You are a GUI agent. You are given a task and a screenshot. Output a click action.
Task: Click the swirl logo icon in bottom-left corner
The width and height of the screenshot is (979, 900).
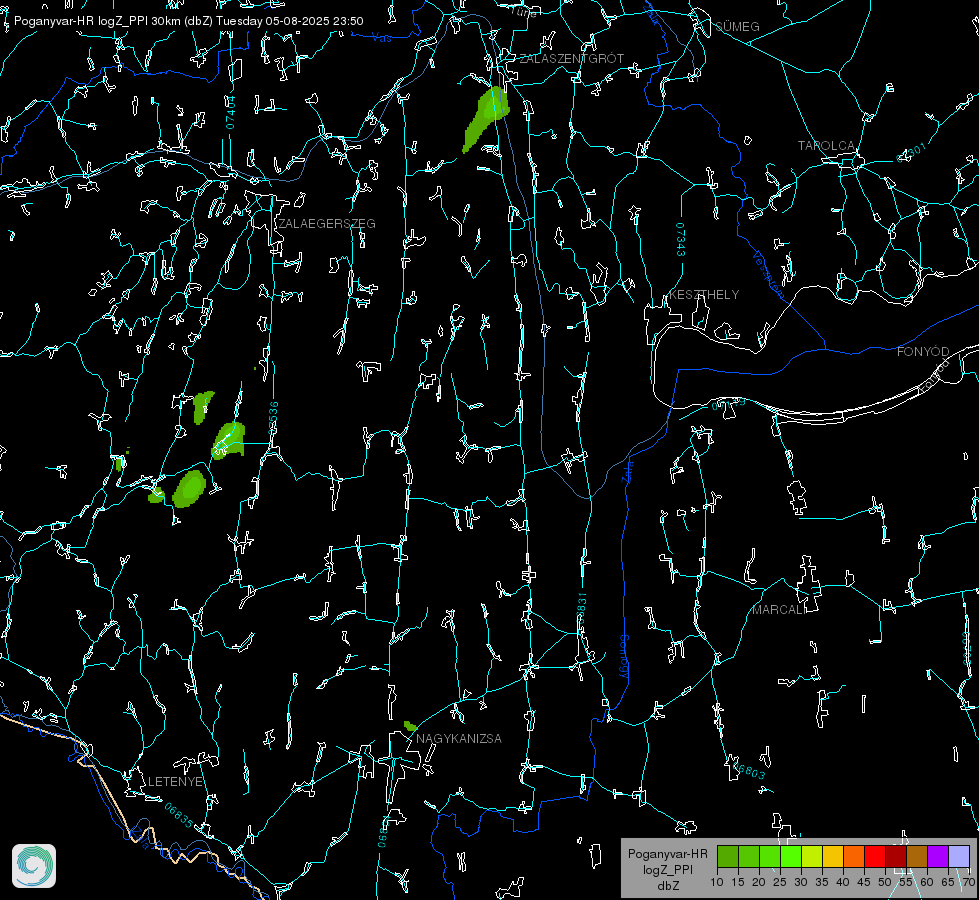click(x=34, y=866)
